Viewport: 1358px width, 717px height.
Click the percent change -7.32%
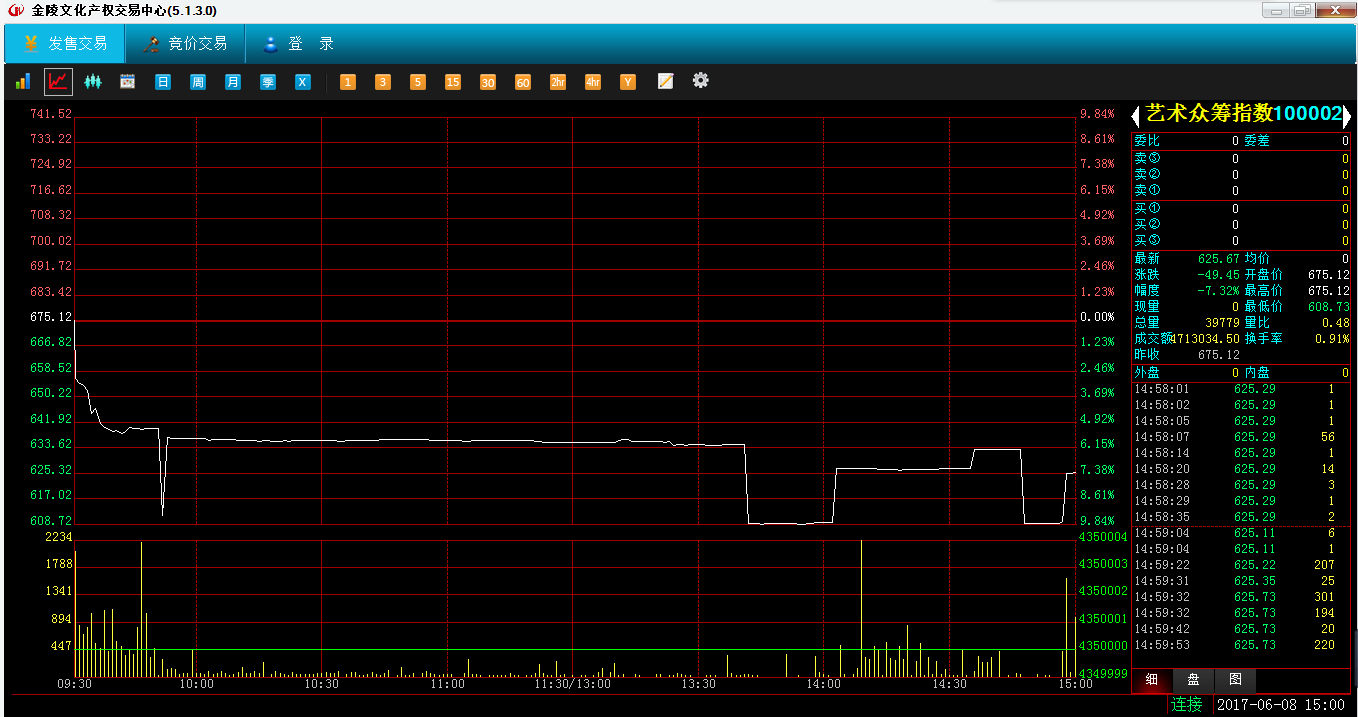pos(1218,290)
